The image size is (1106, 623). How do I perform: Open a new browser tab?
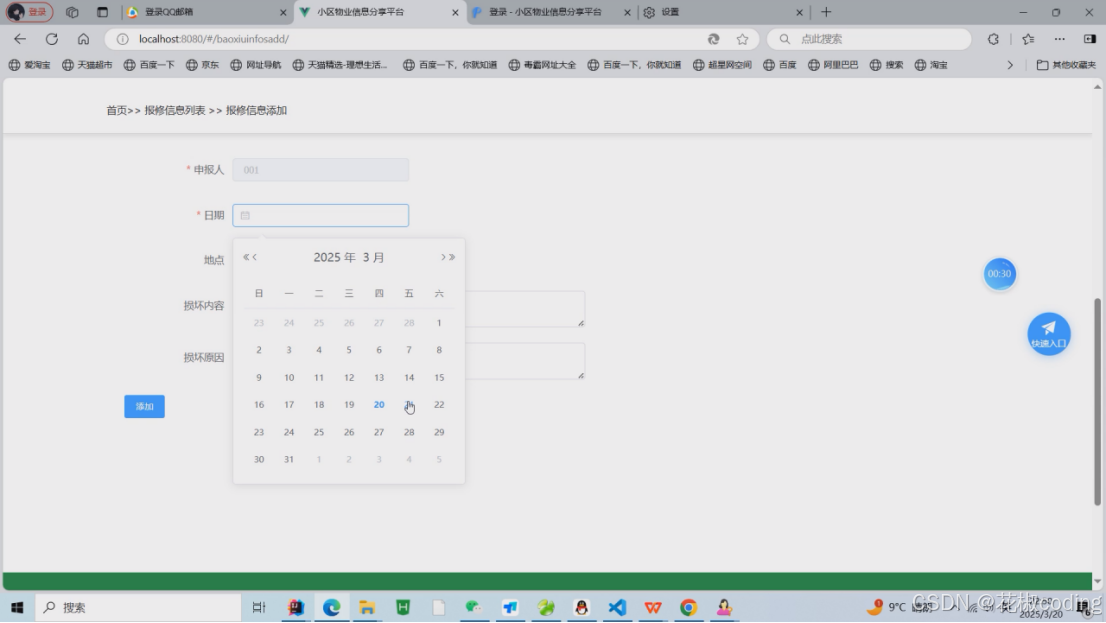pyautogui.click(x=826, y=12)
